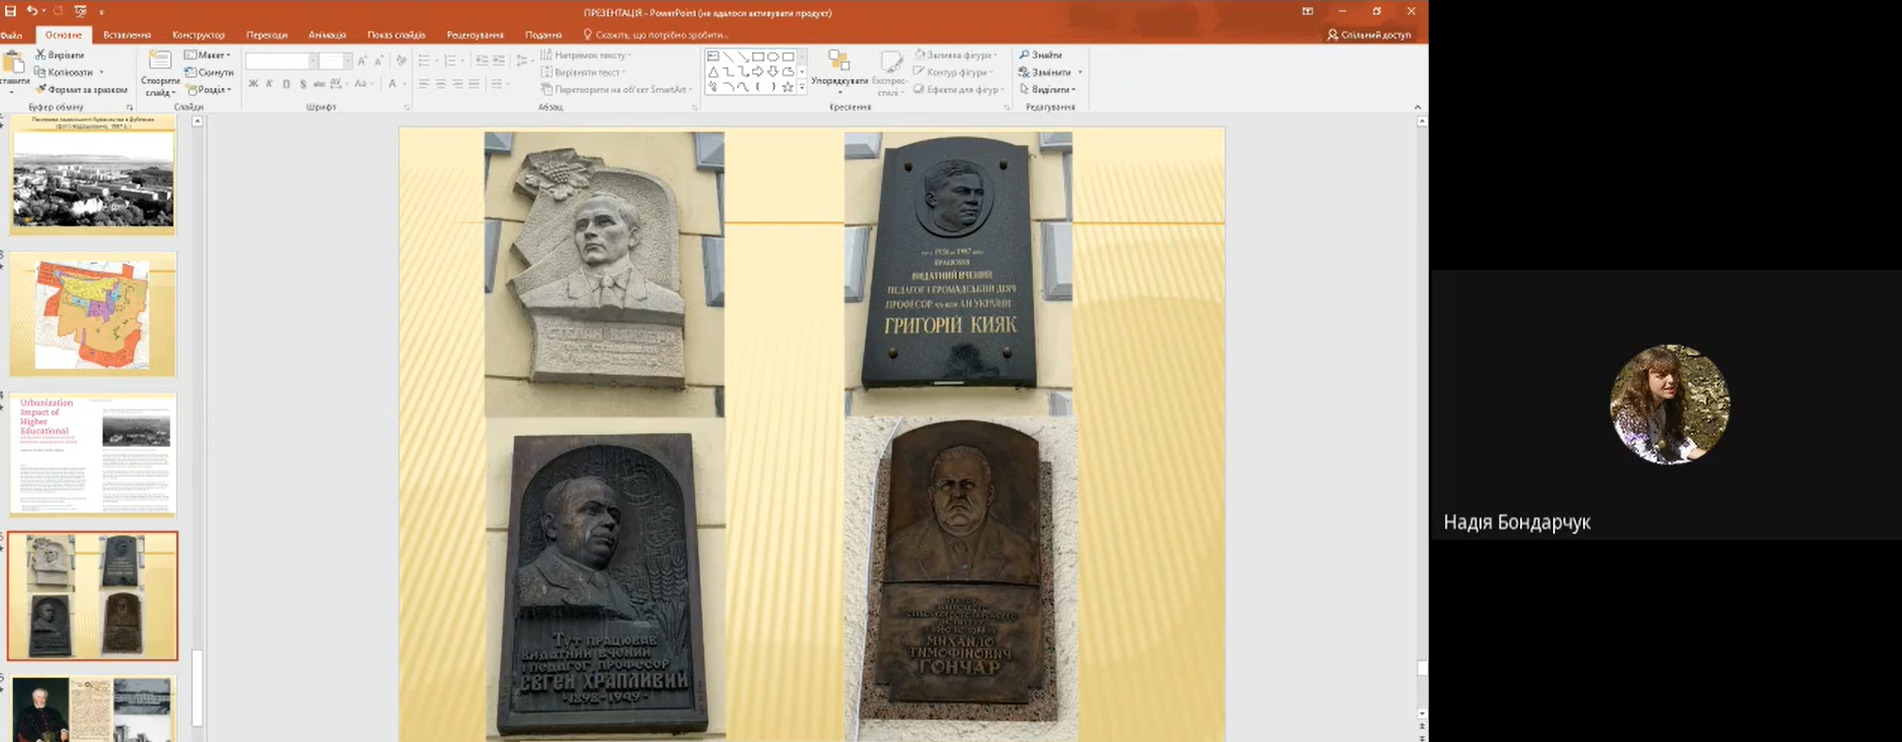The image size is (1902, 742).
Task: Toggle text shadow (S) formatting
Action: point(303,84)
